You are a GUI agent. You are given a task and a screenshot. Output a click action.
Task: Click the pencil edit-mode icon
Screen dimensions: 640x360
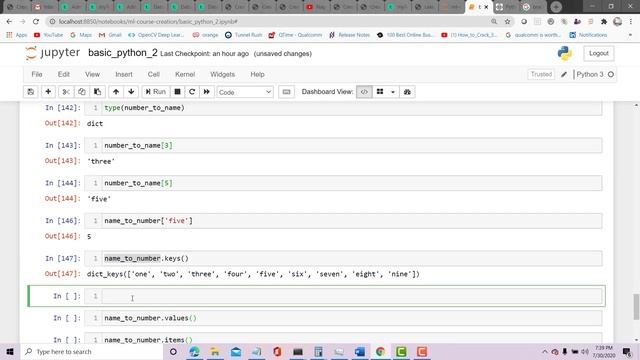pyautogui.click(x=564, y=74)
